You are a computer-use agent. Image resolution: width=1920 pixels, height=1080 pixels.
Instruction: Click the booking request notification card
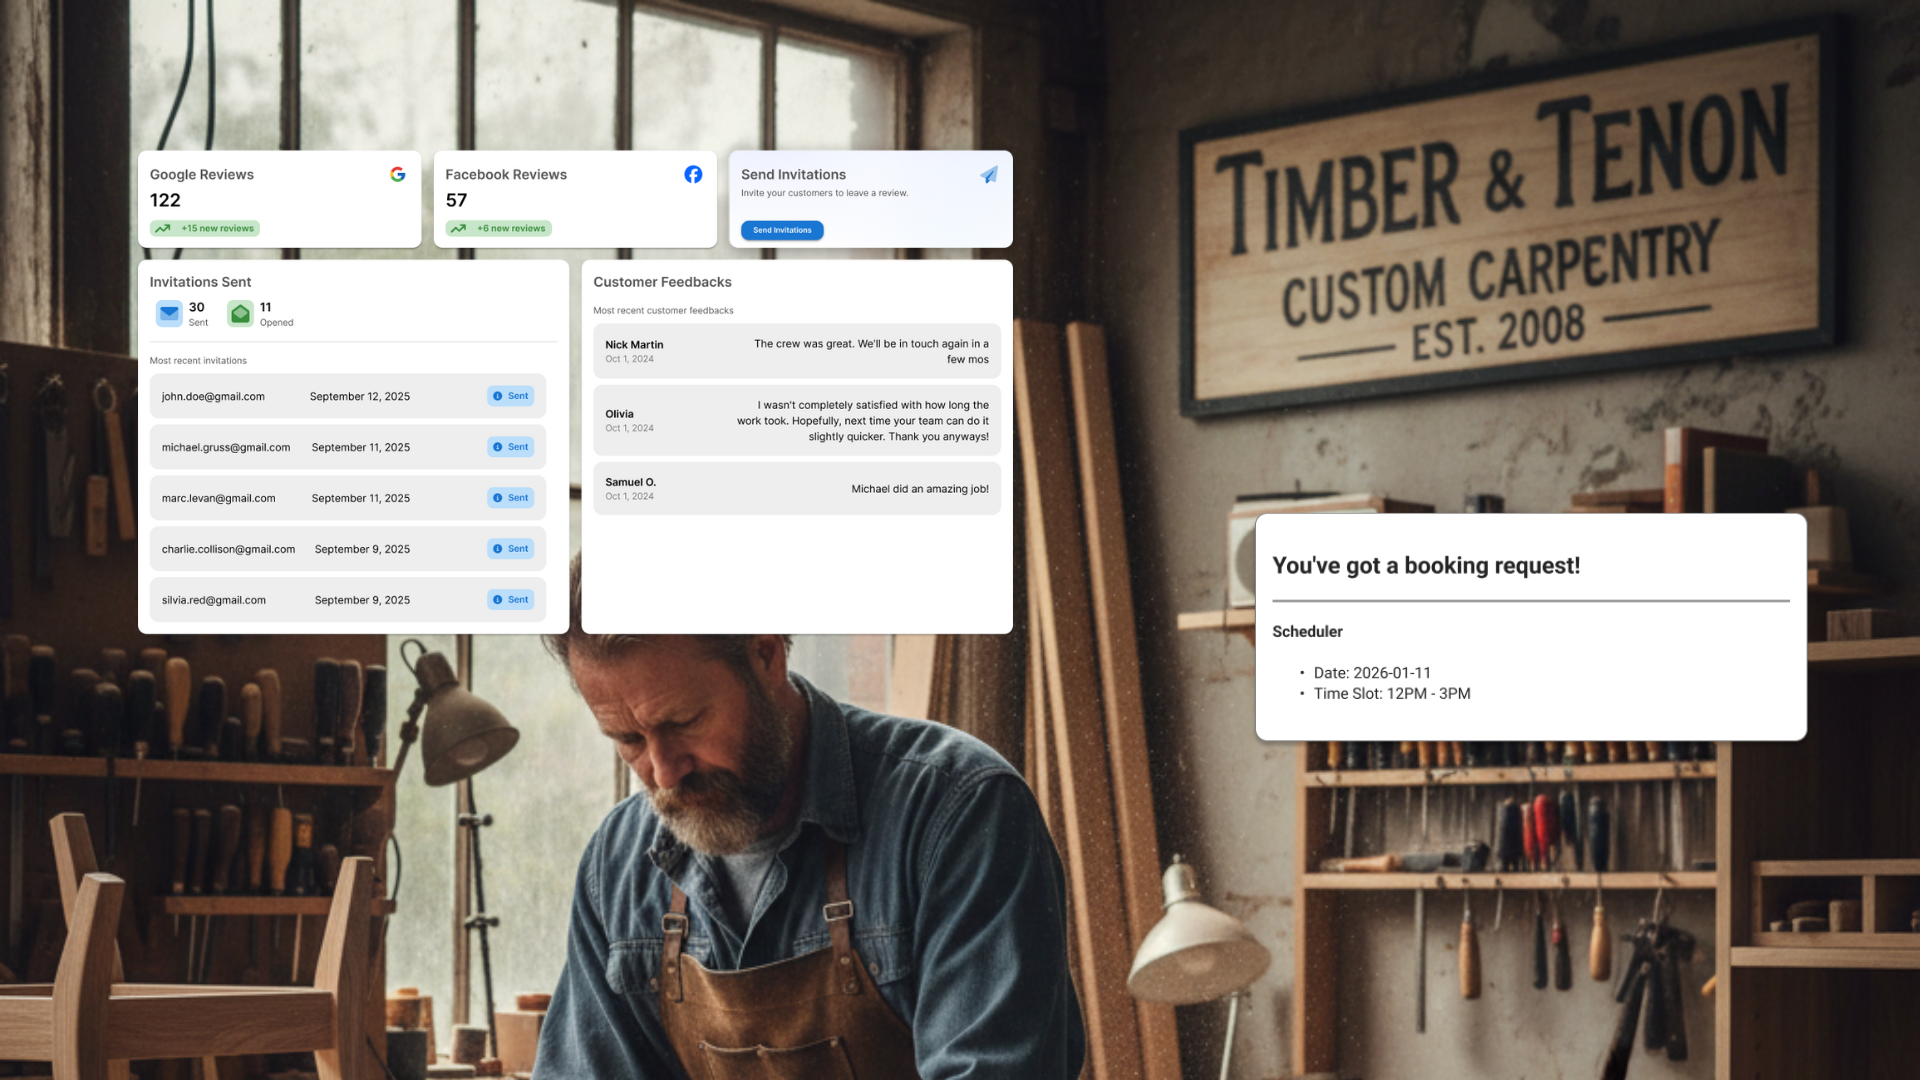pyautogui.click(x=1530, y=627)
